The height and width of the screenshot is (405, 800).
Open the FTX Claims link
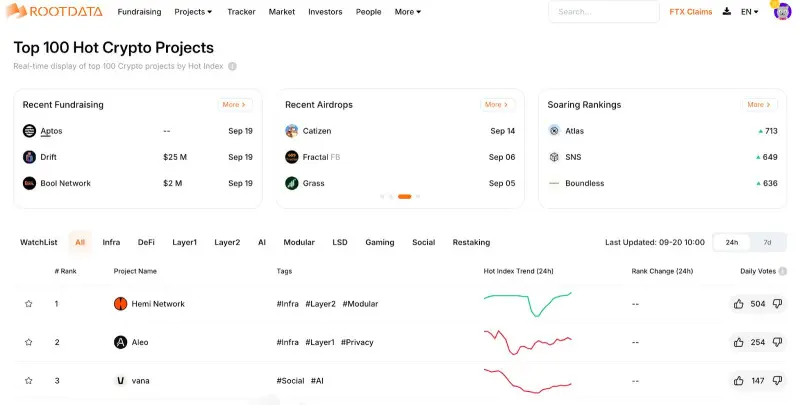[x=691, y=12]
